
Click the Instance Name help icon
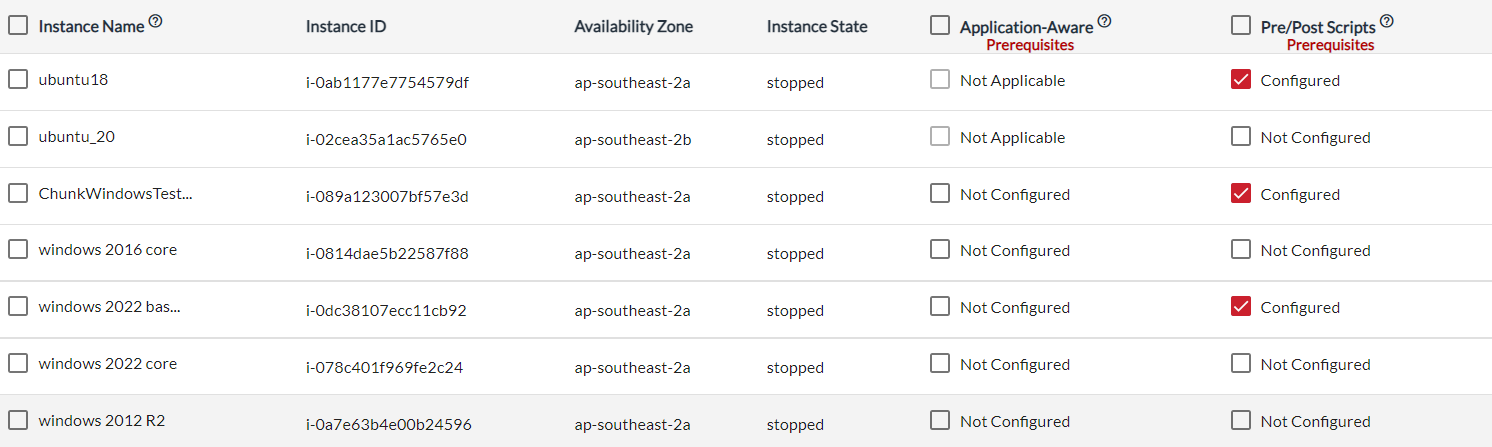(155, 21)
